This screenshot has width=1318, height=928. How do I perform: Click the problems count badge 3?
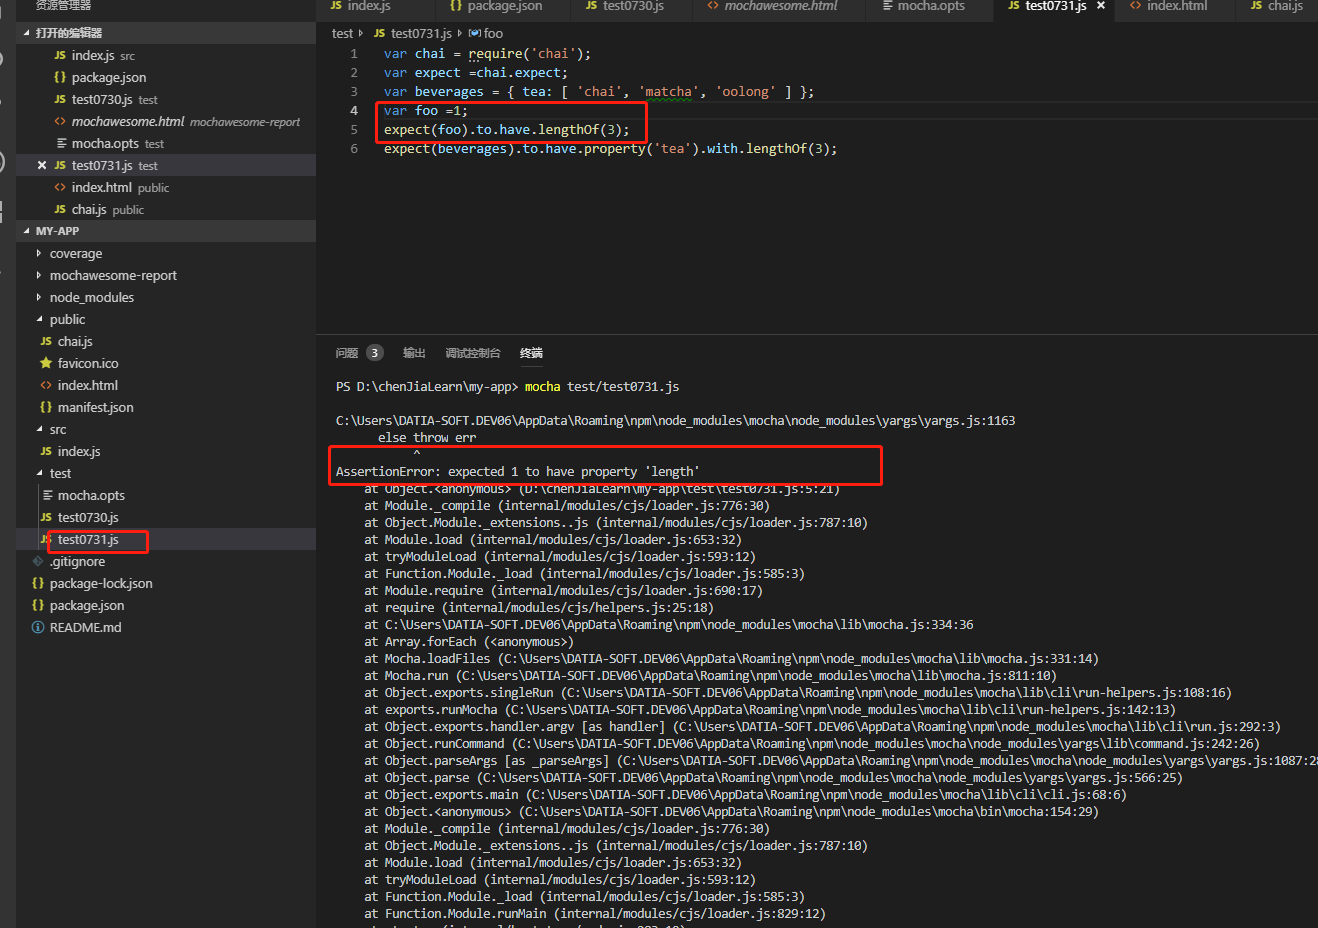pyautogui.click(x=374, y=353)
